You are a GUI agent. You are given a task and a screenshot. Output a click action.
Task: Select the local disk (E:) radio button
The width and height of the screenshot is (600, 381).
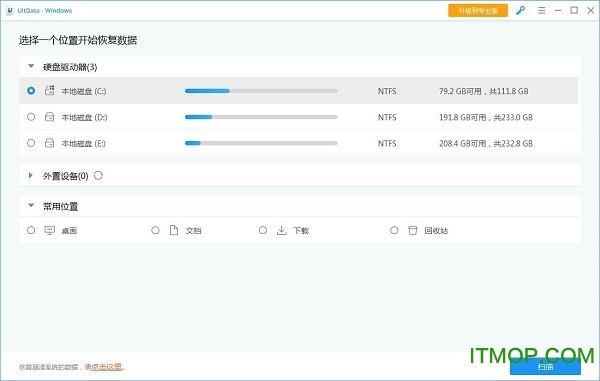[31, 143]
